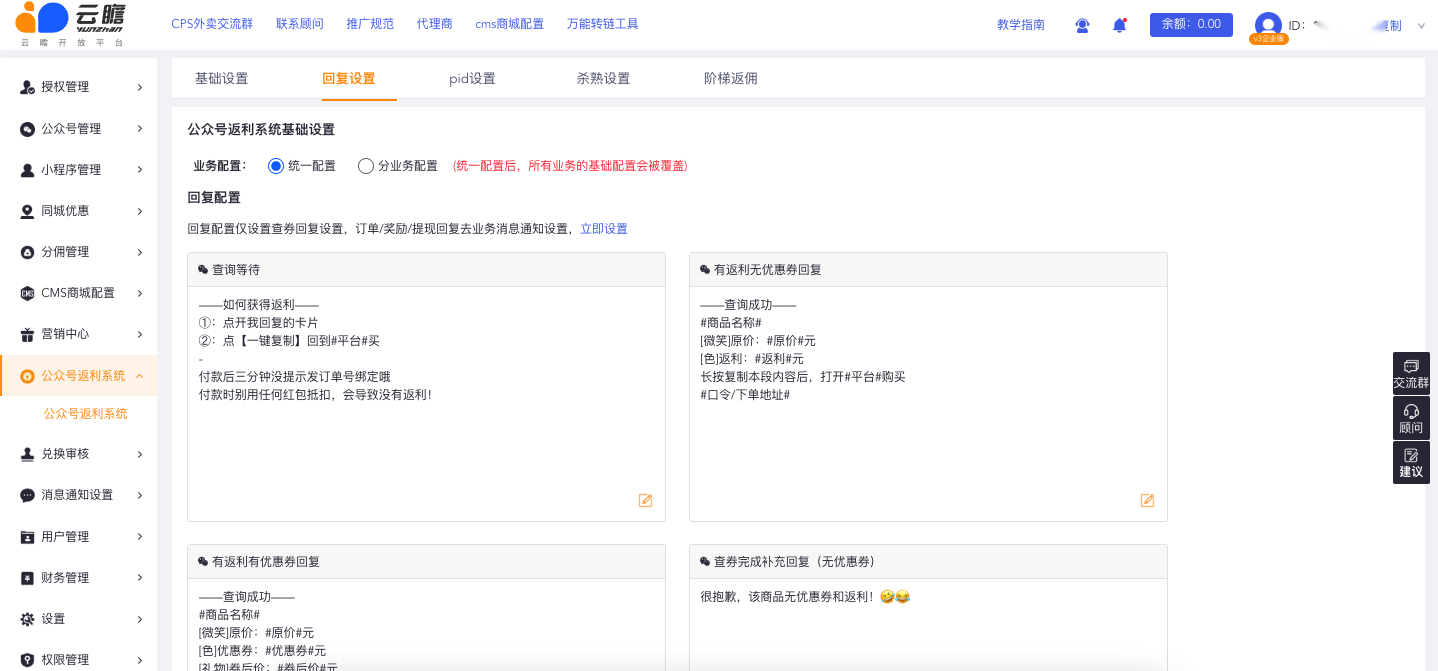Image resolution: width=1438 pixels, height=671 pixels.
Task: Click the v3企业版 badge
Action: point(1269,38)
